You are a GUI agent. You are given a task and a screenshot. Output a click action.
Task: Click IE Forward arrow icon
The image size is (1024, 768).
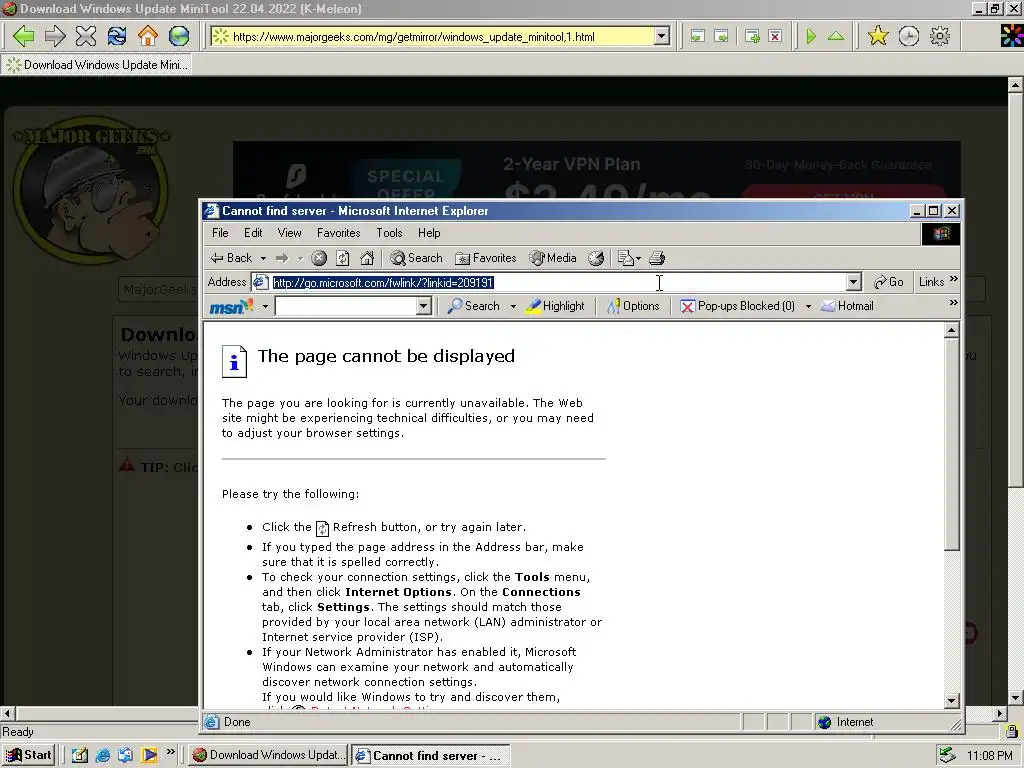(281, 258)
